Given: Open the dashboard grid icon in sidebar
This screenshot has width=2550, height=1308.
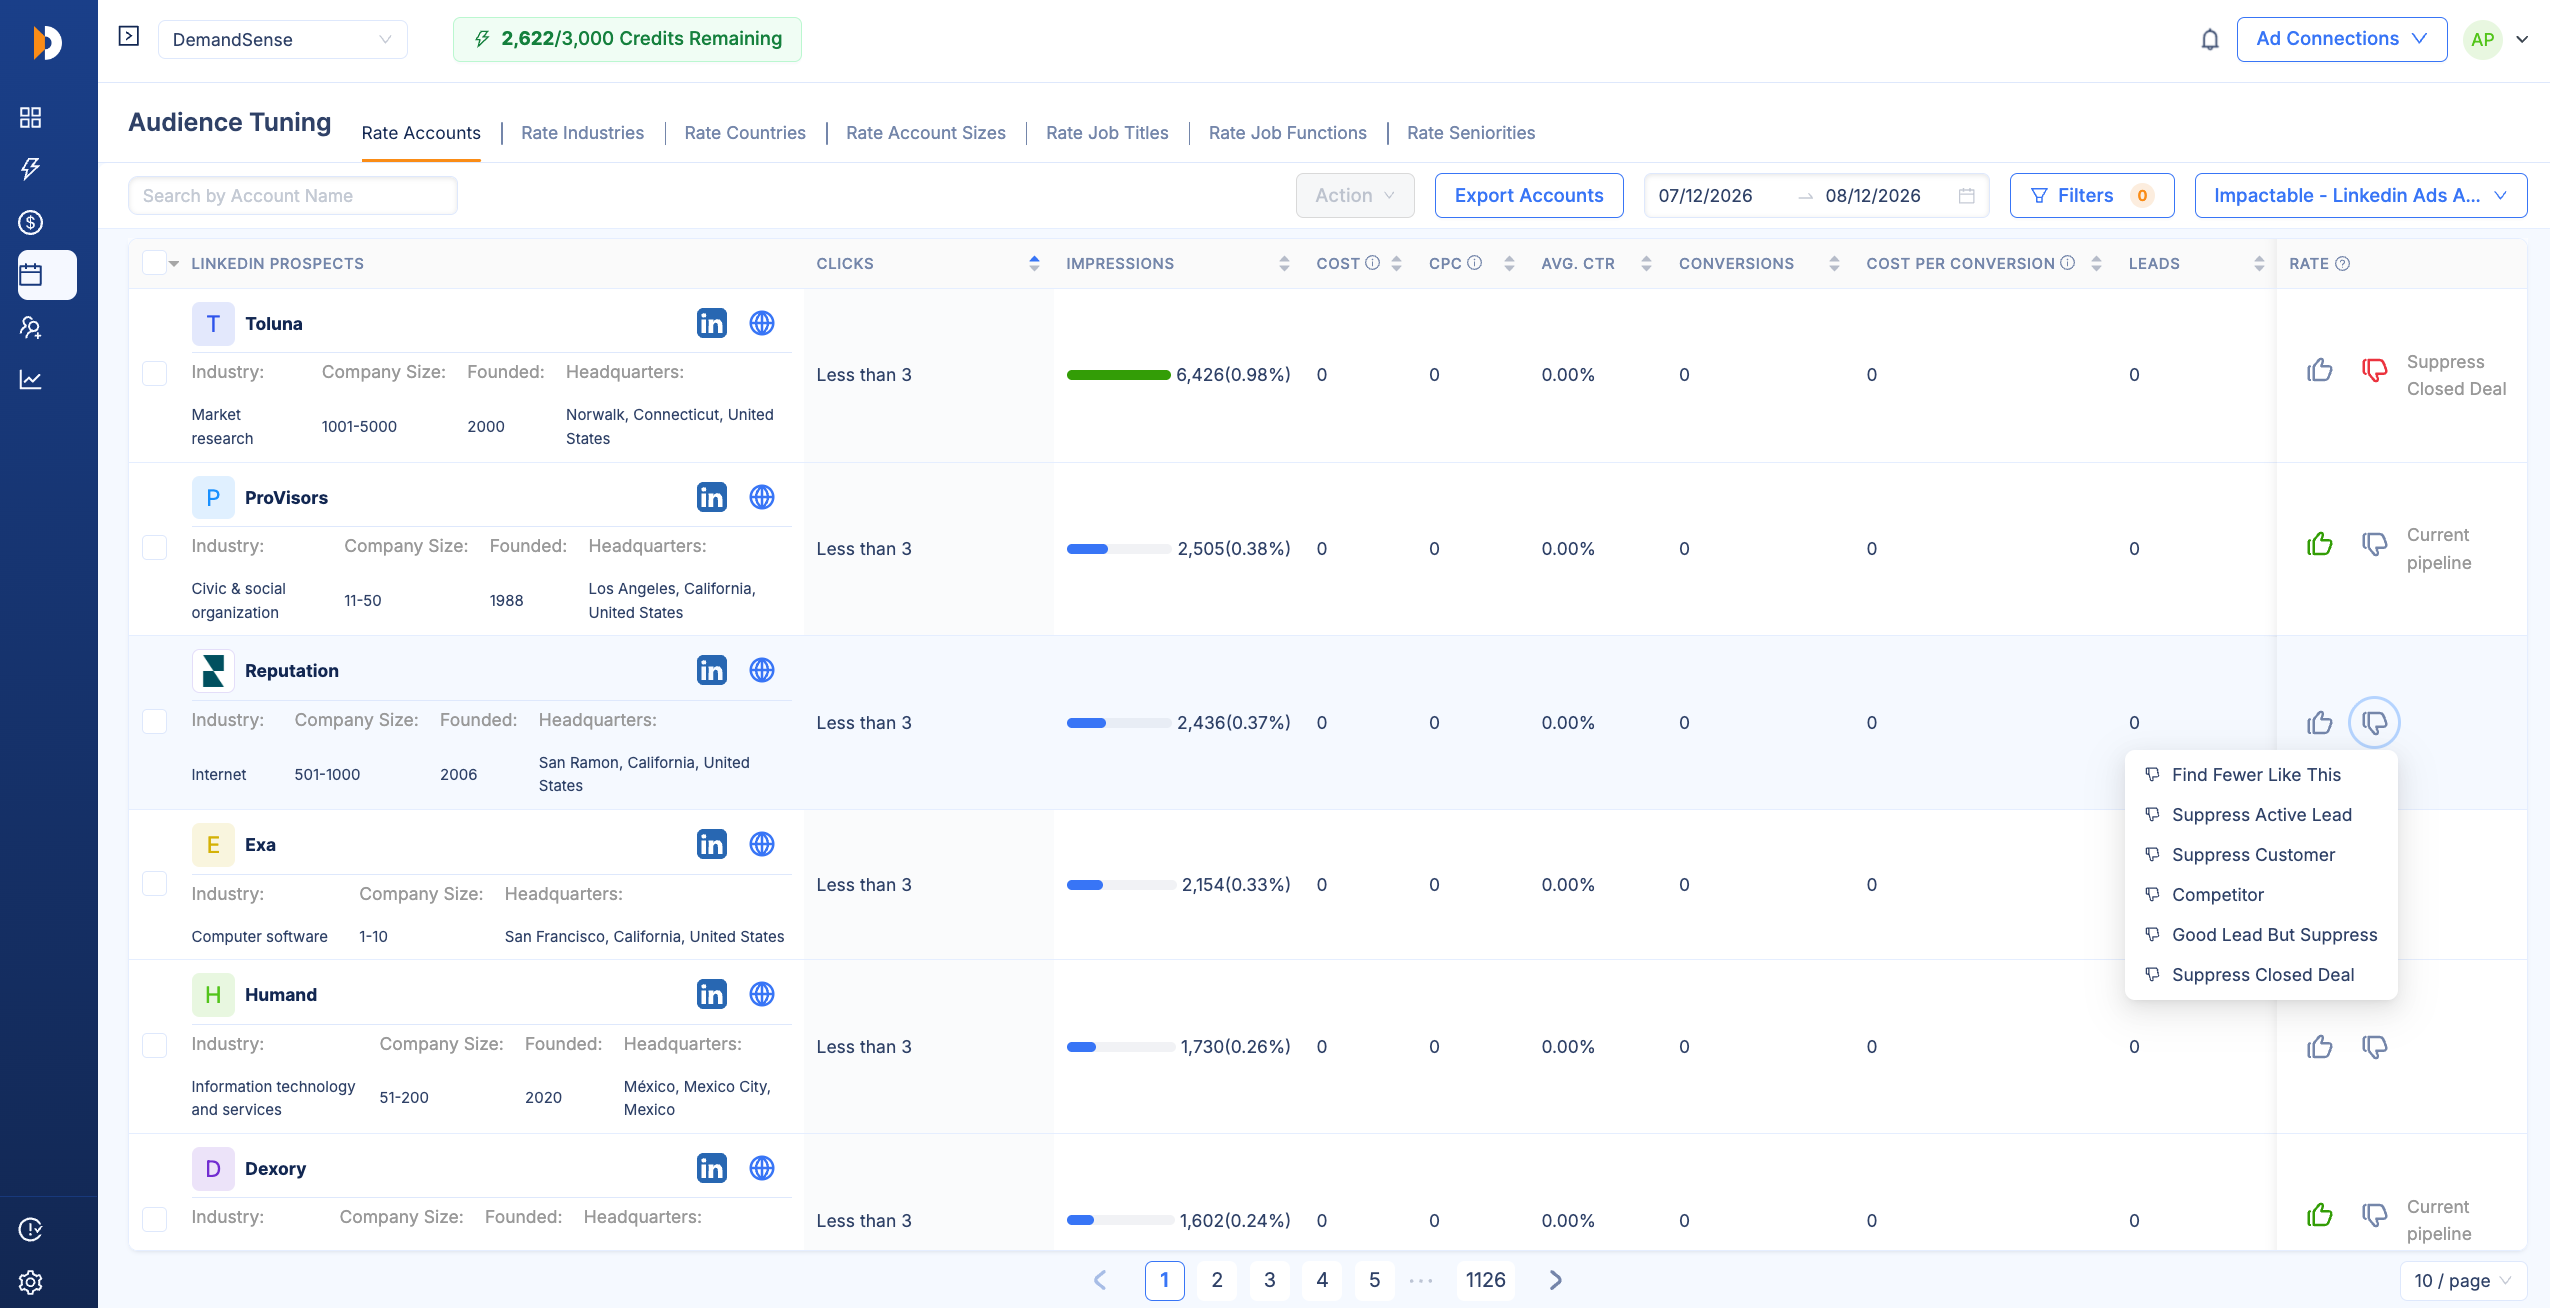Looking at the screenshot, I should coord(31,118).
